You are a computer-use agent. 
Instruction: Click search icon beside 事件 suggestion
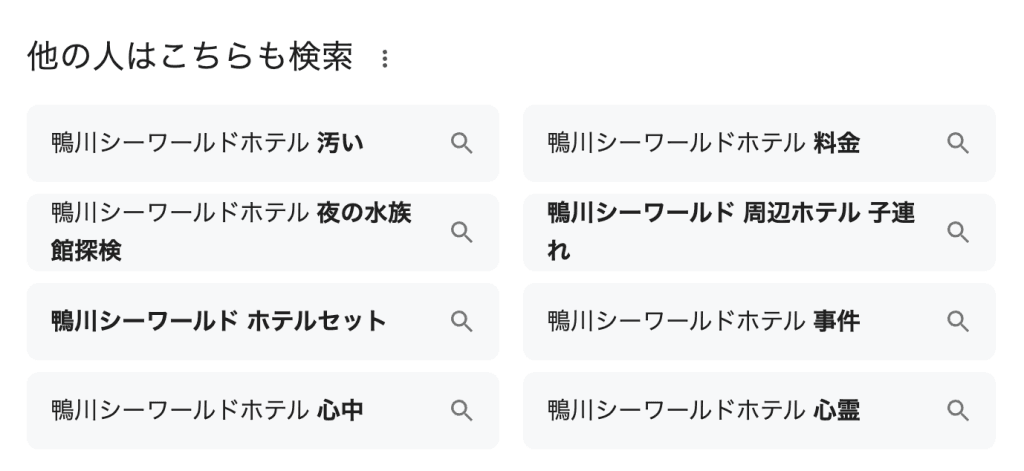958,321
